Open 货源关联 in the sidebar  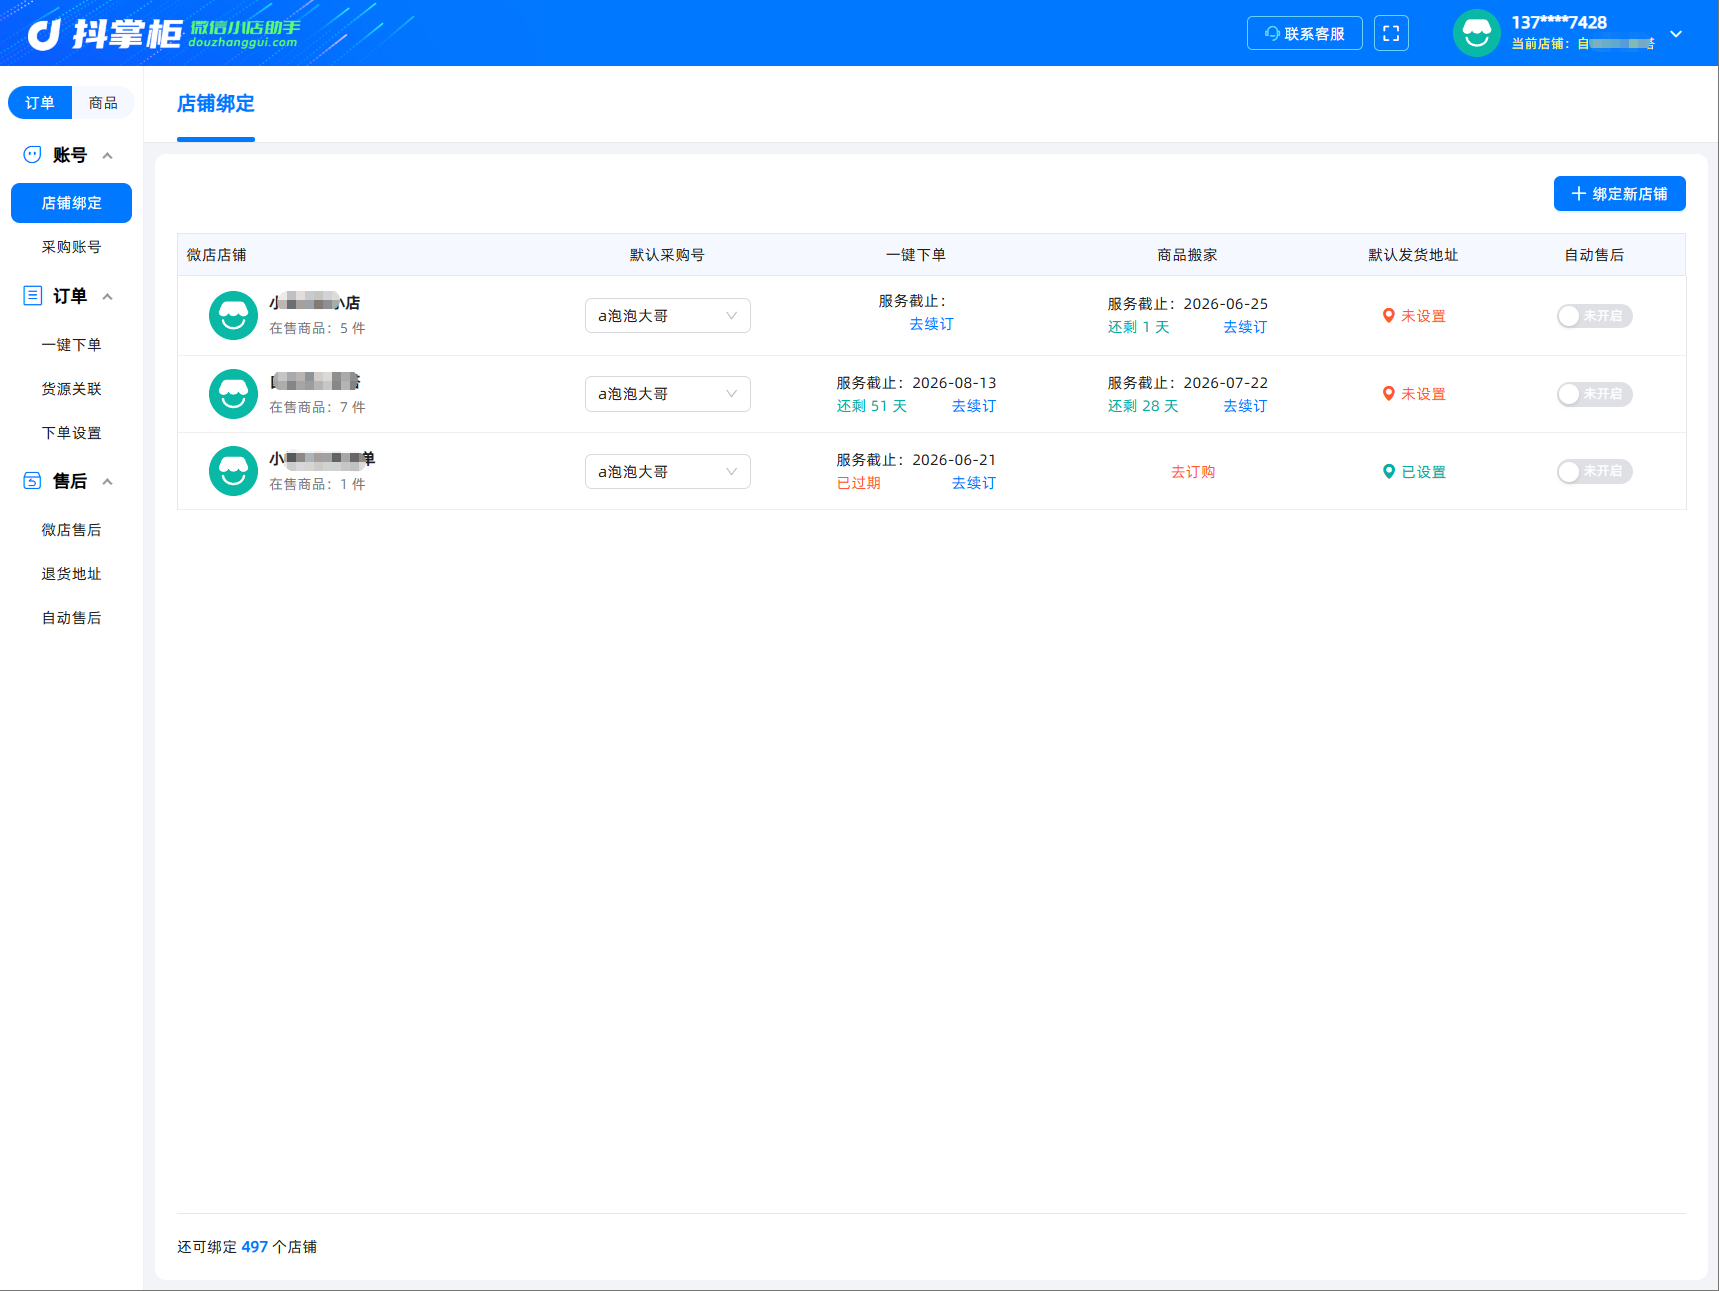click(71, 389)
